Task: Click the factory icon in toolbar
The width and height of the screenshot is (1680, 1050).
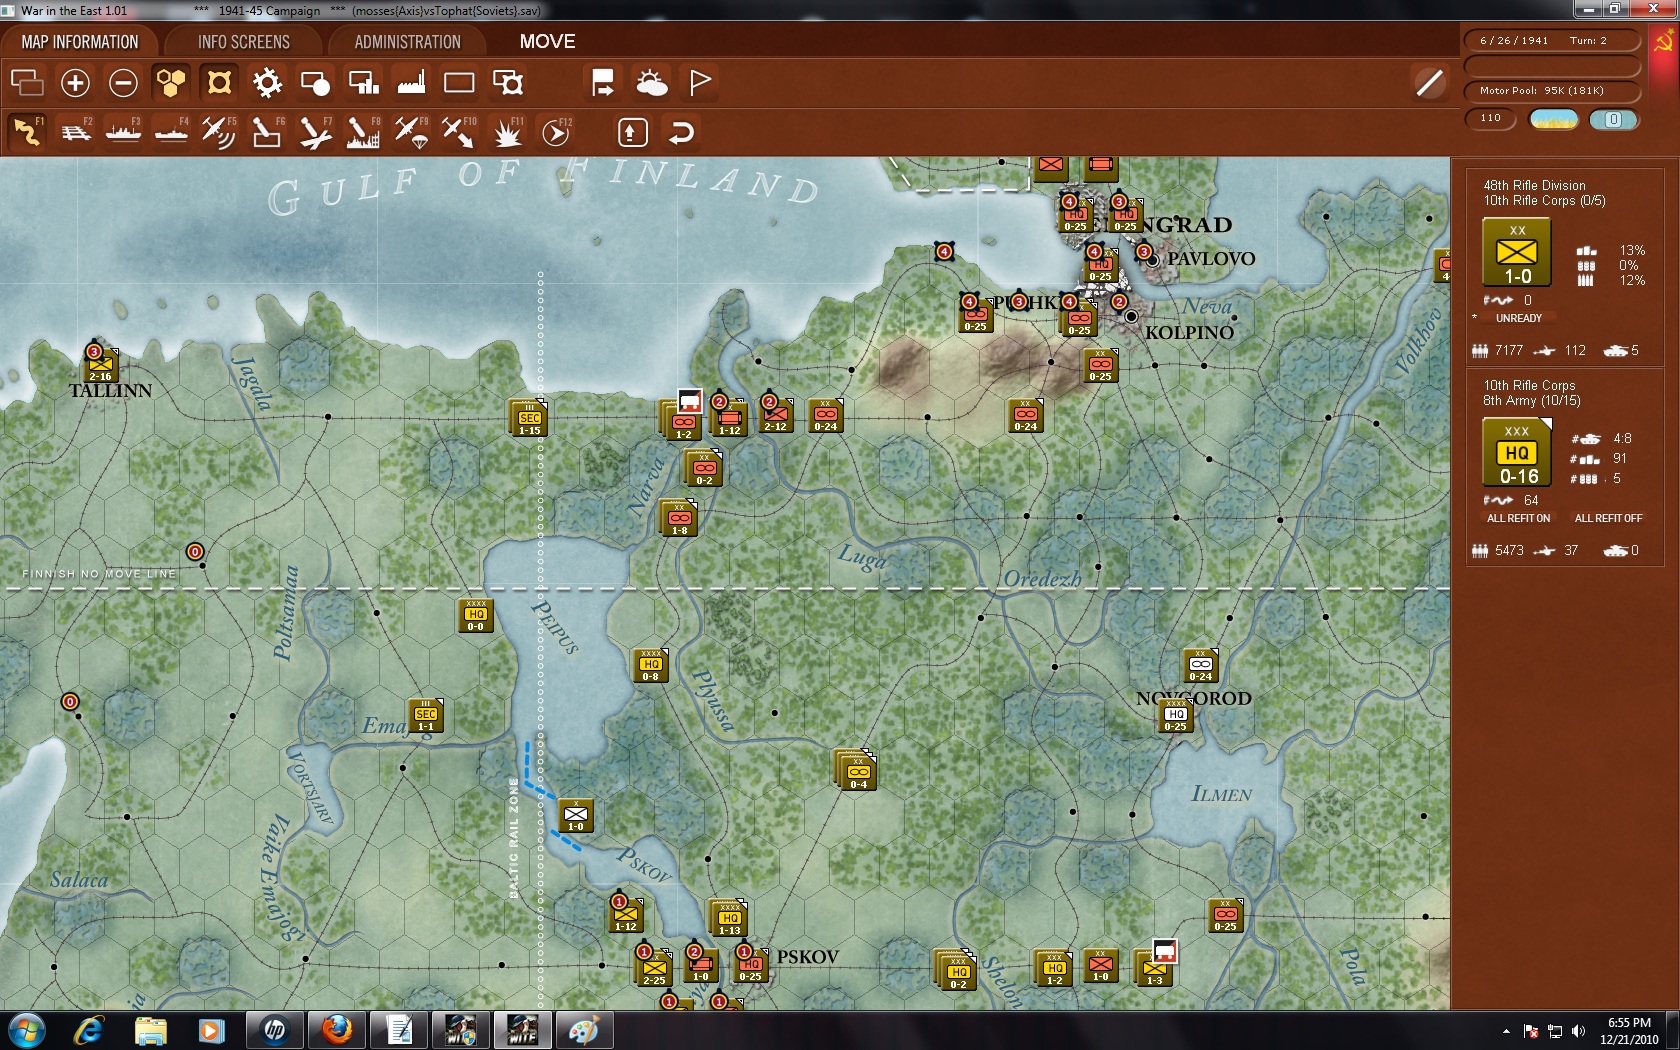Action: click(411, 83)
